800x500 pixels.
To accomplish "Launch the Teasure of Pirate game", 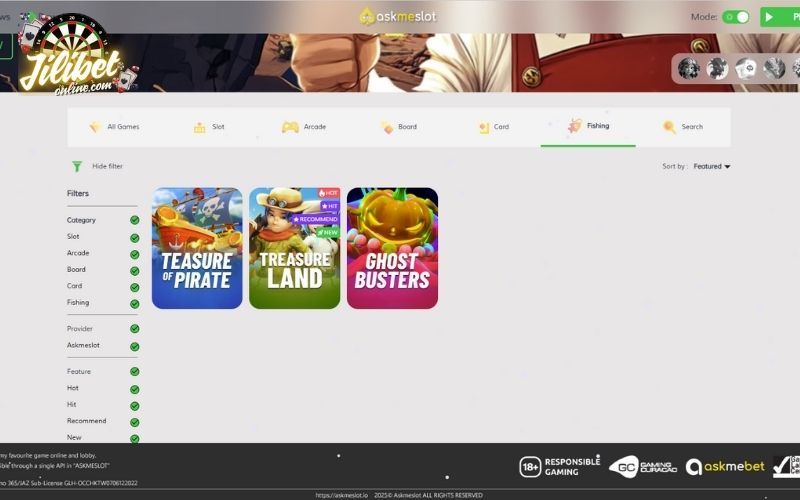I will click(197, 248).
